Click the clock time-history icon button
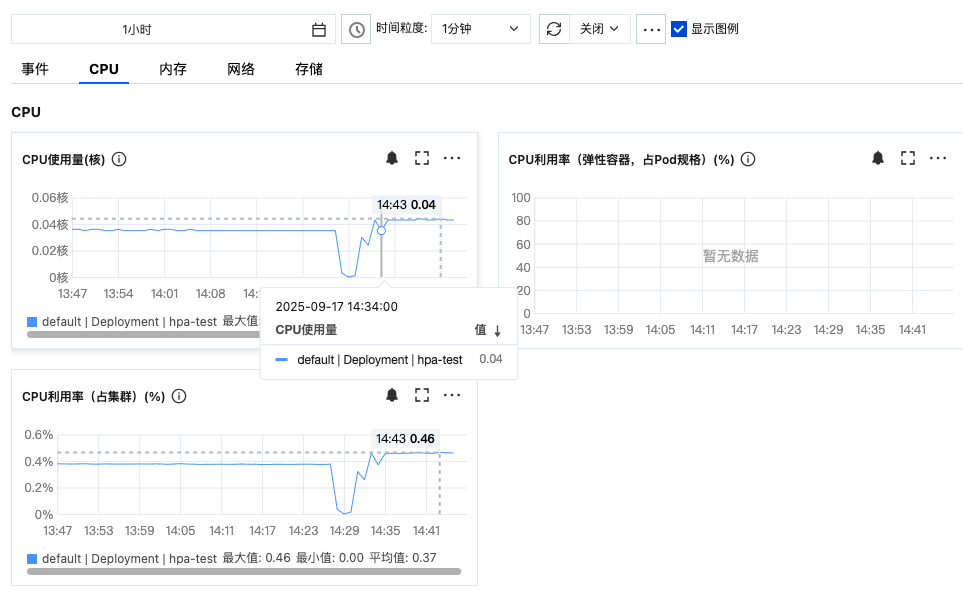The width and height of the screenshot is (963, 595). click(356, 29)
